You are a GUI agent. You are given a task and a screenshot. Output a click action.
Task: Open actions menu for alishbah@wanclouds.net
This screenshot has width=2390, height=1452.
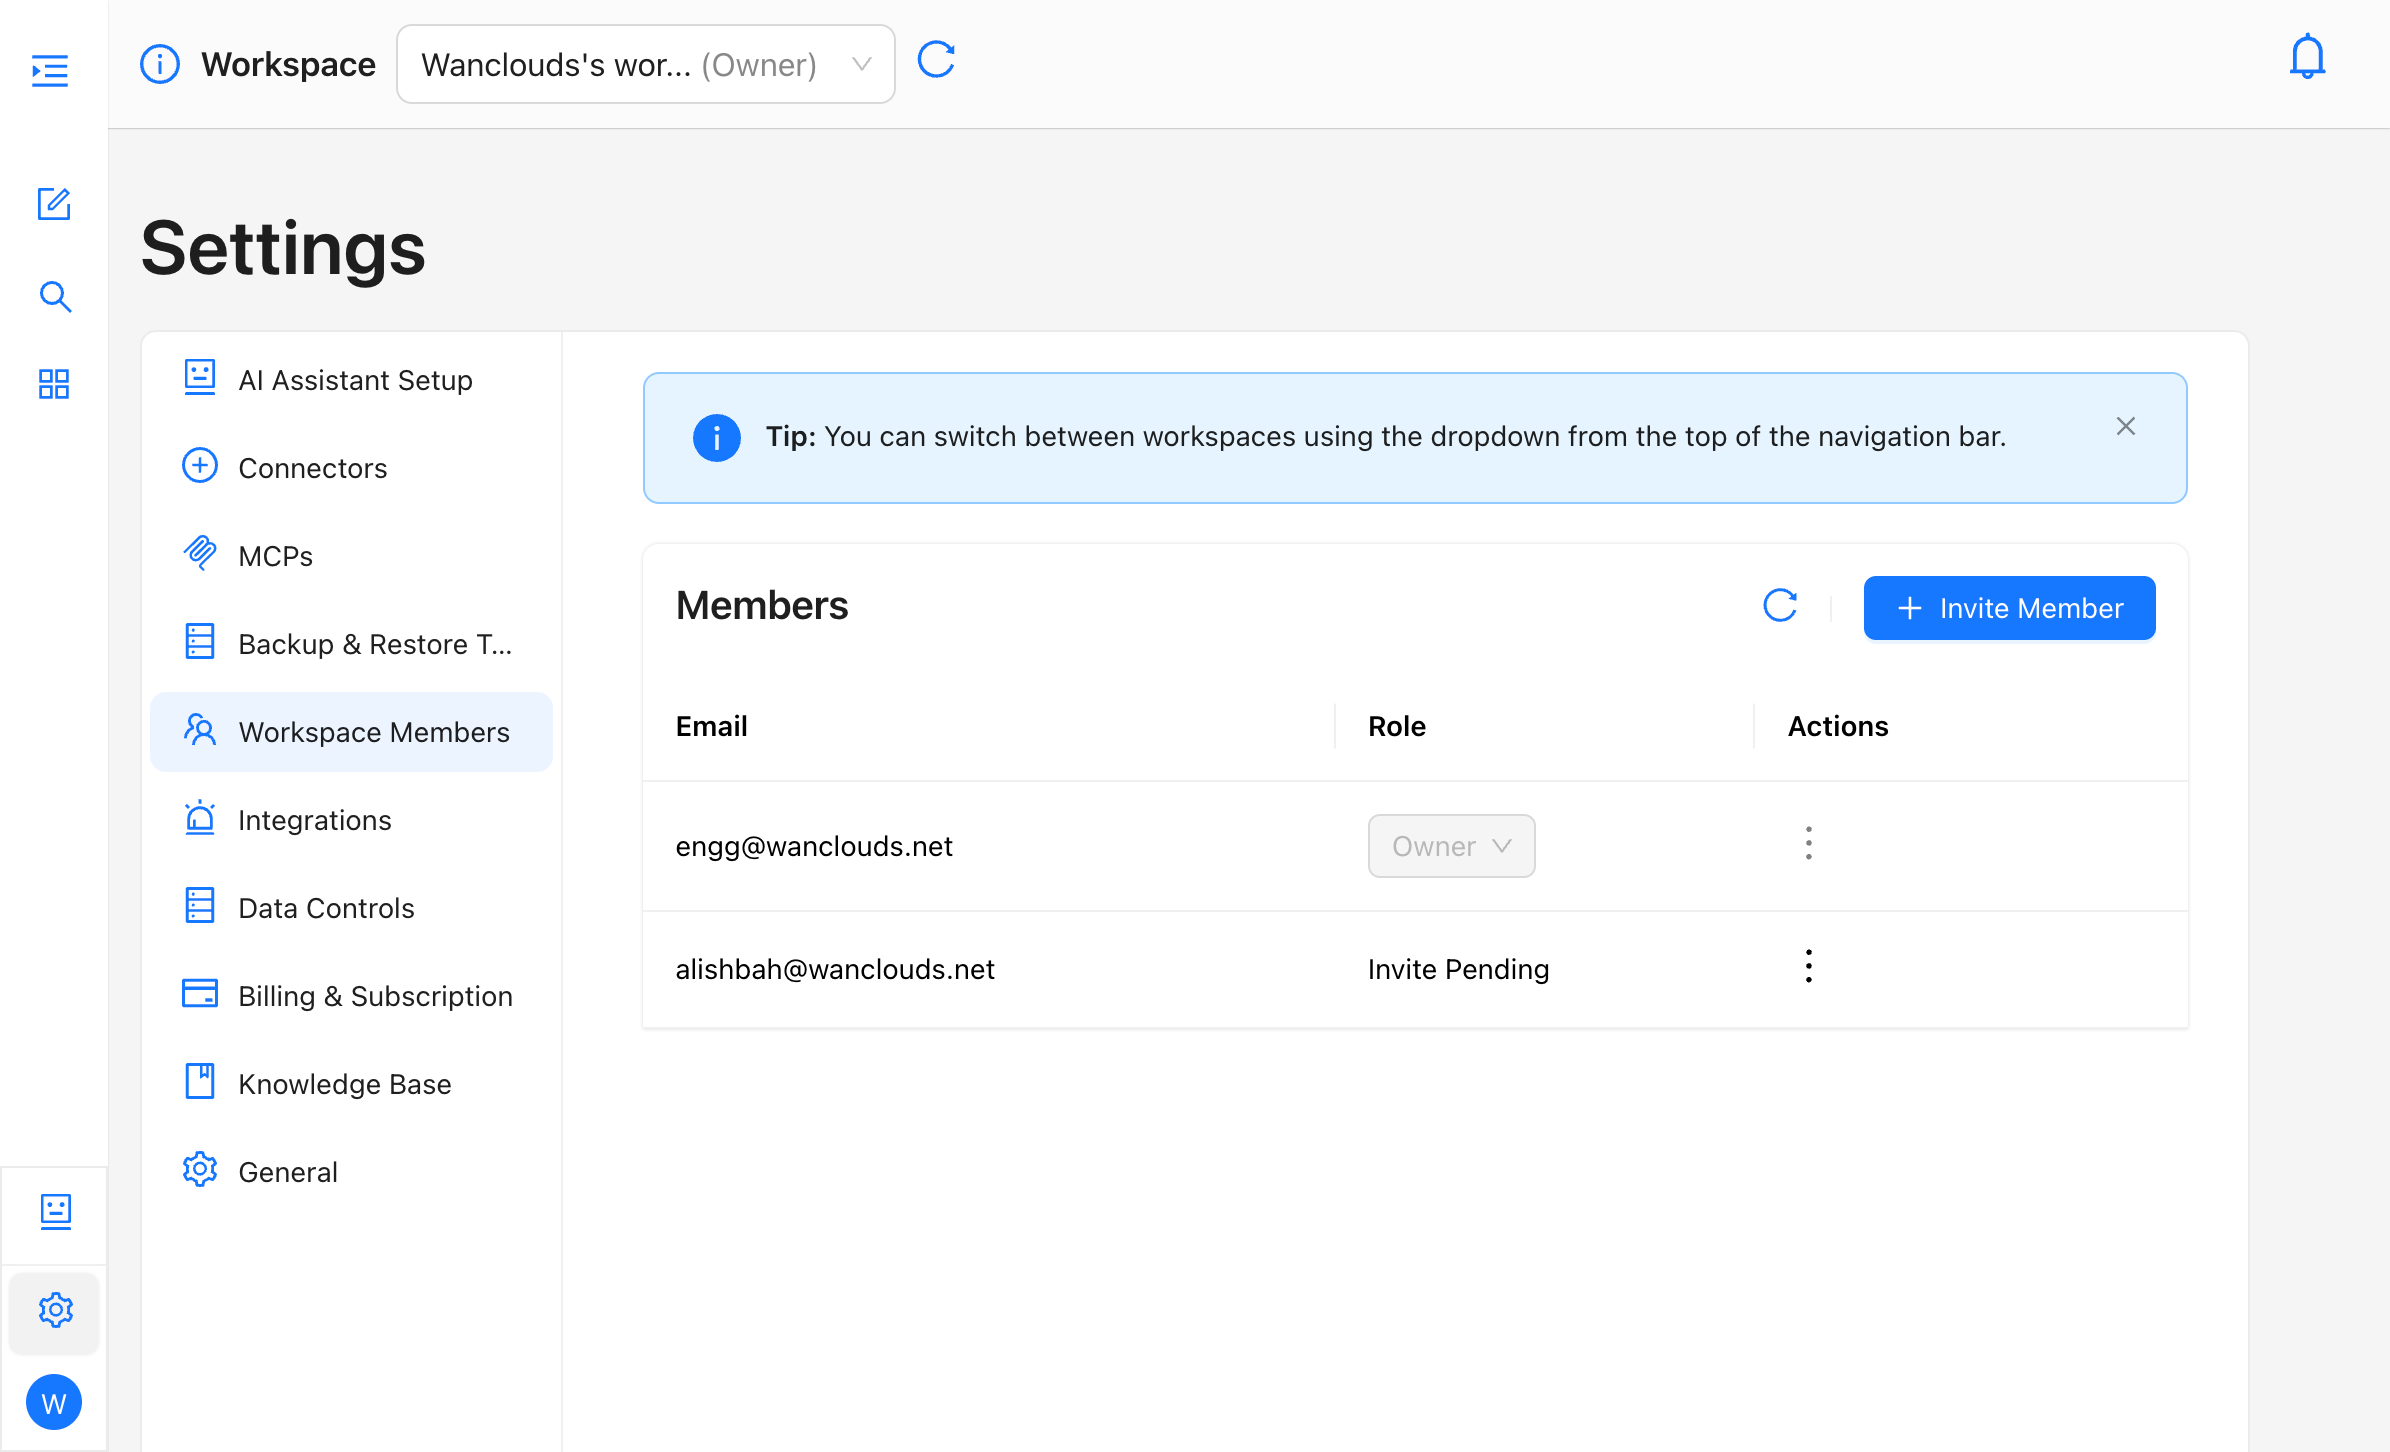pyautogui.click(x=1808, y=966)
